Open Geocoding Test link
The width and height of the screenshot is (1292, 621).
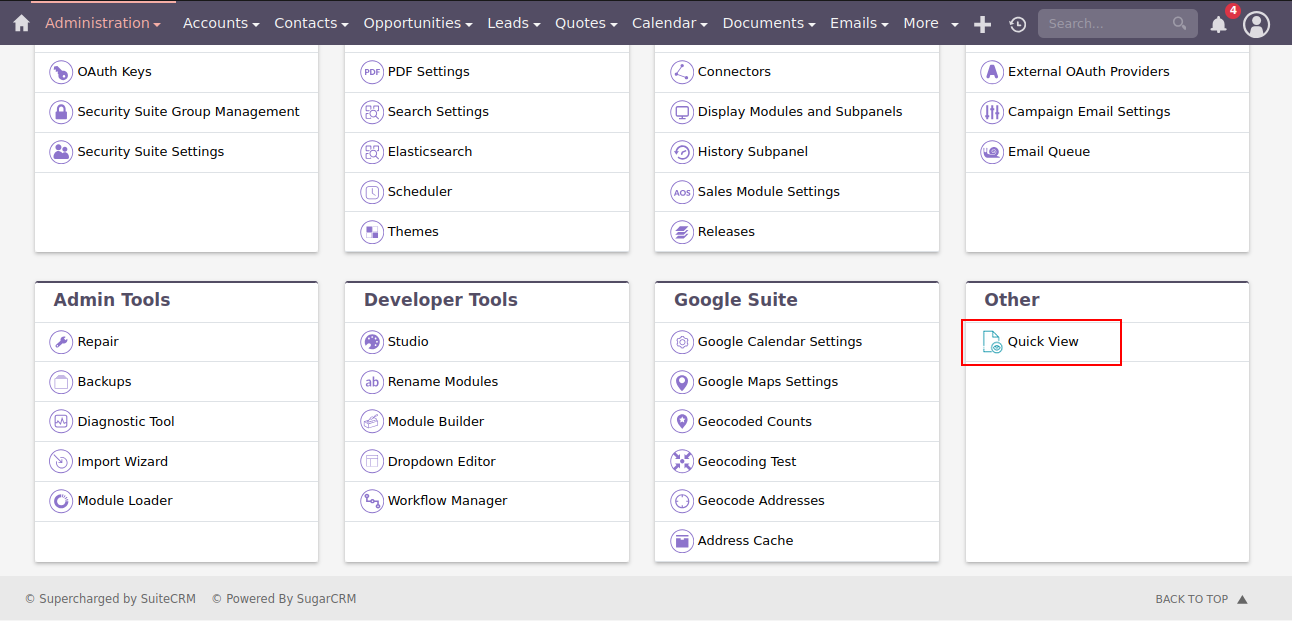747,462
